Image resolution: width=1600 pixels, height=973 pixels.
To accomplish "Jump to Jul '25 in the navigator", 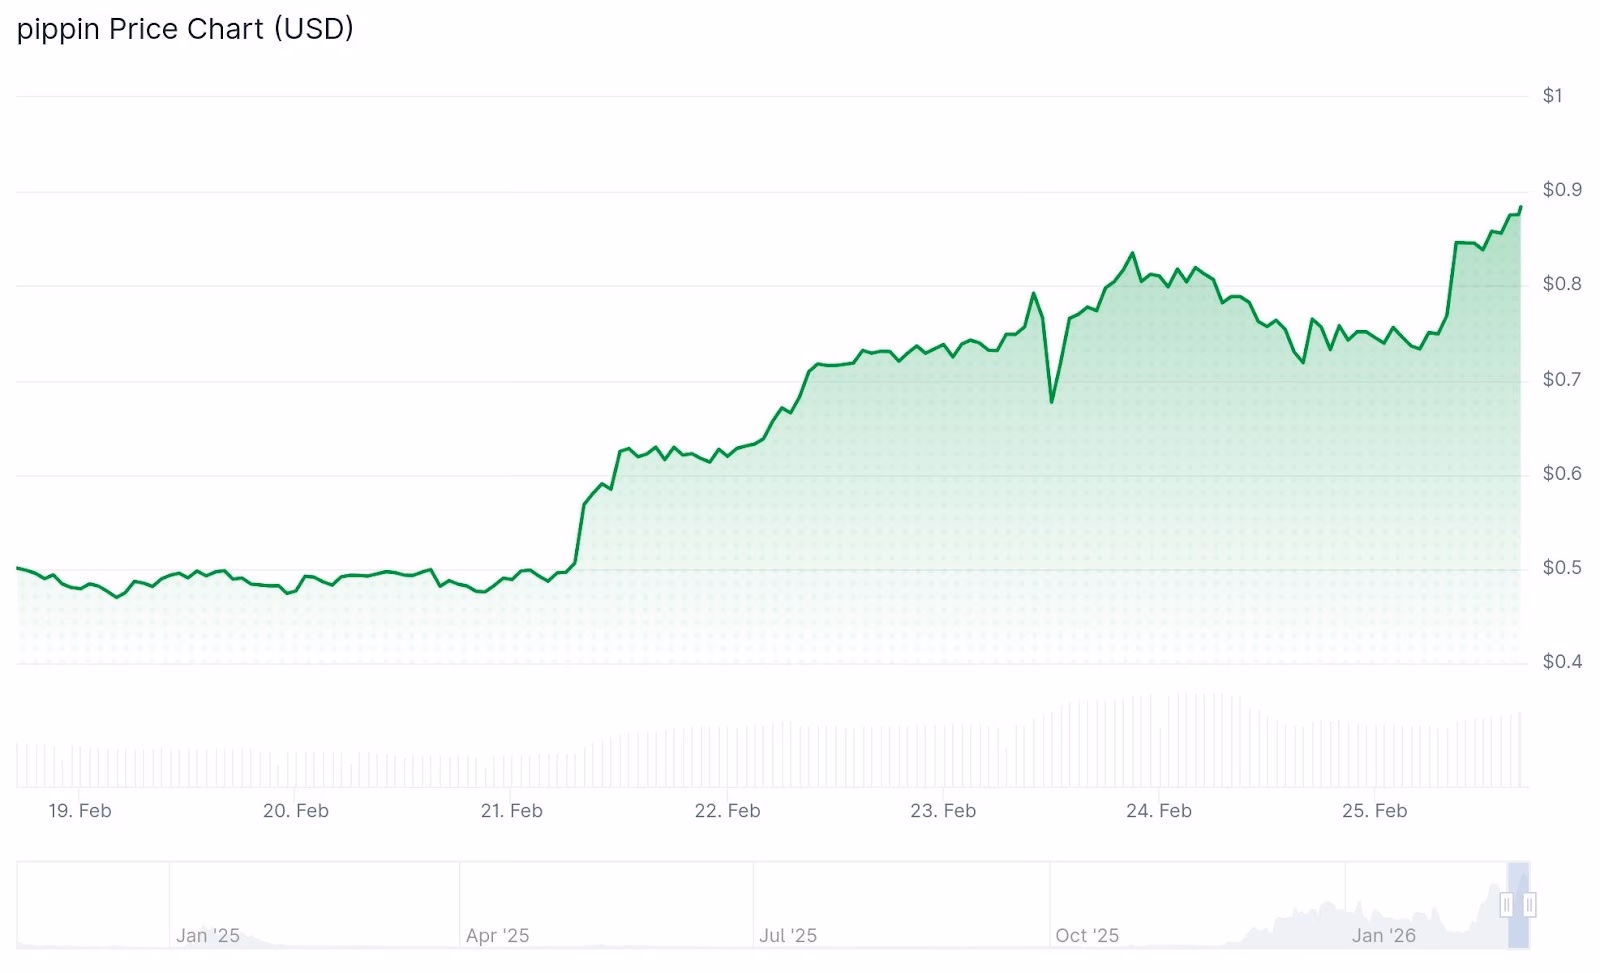I will [788, 935].
